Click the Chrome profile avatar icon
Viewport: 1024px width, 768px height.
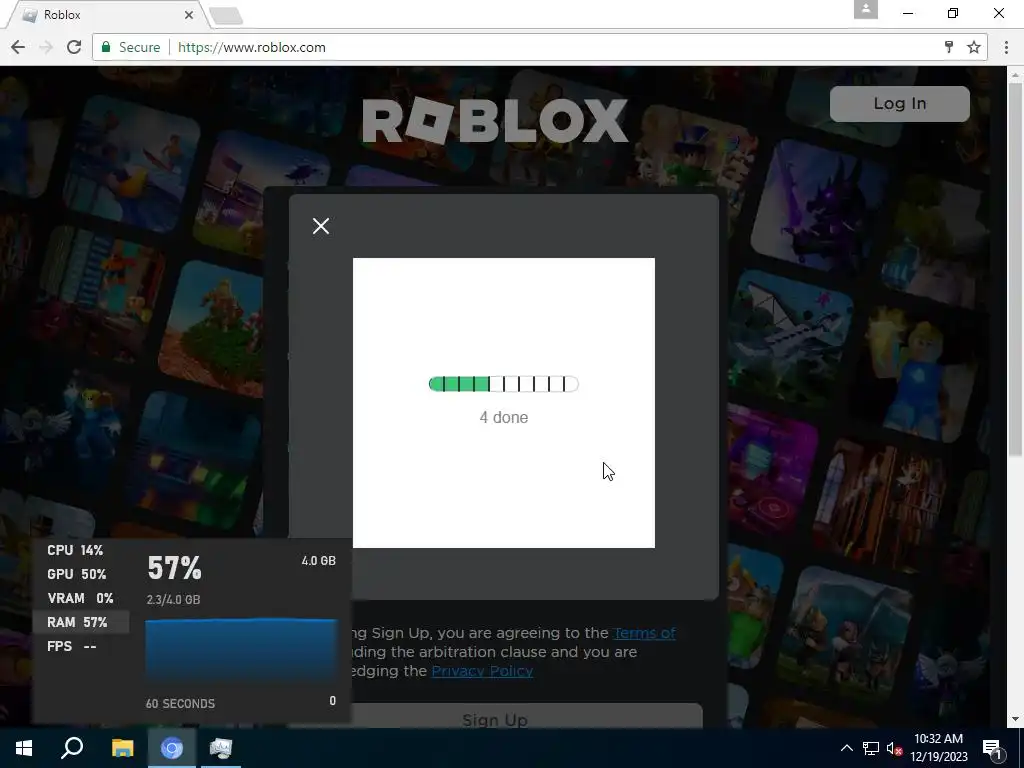pos(865,9)
